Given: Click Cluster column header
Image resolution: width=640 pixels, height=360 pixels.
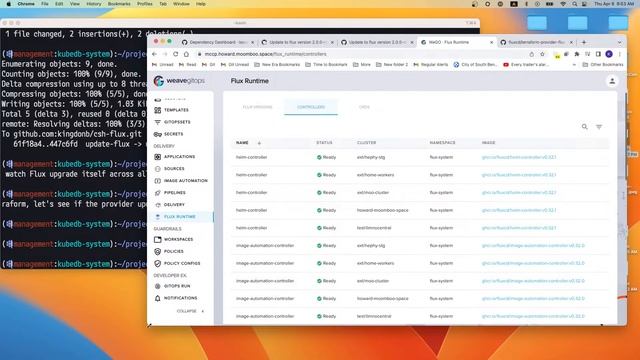Looking at the screenshot, I should pos(367,143).
